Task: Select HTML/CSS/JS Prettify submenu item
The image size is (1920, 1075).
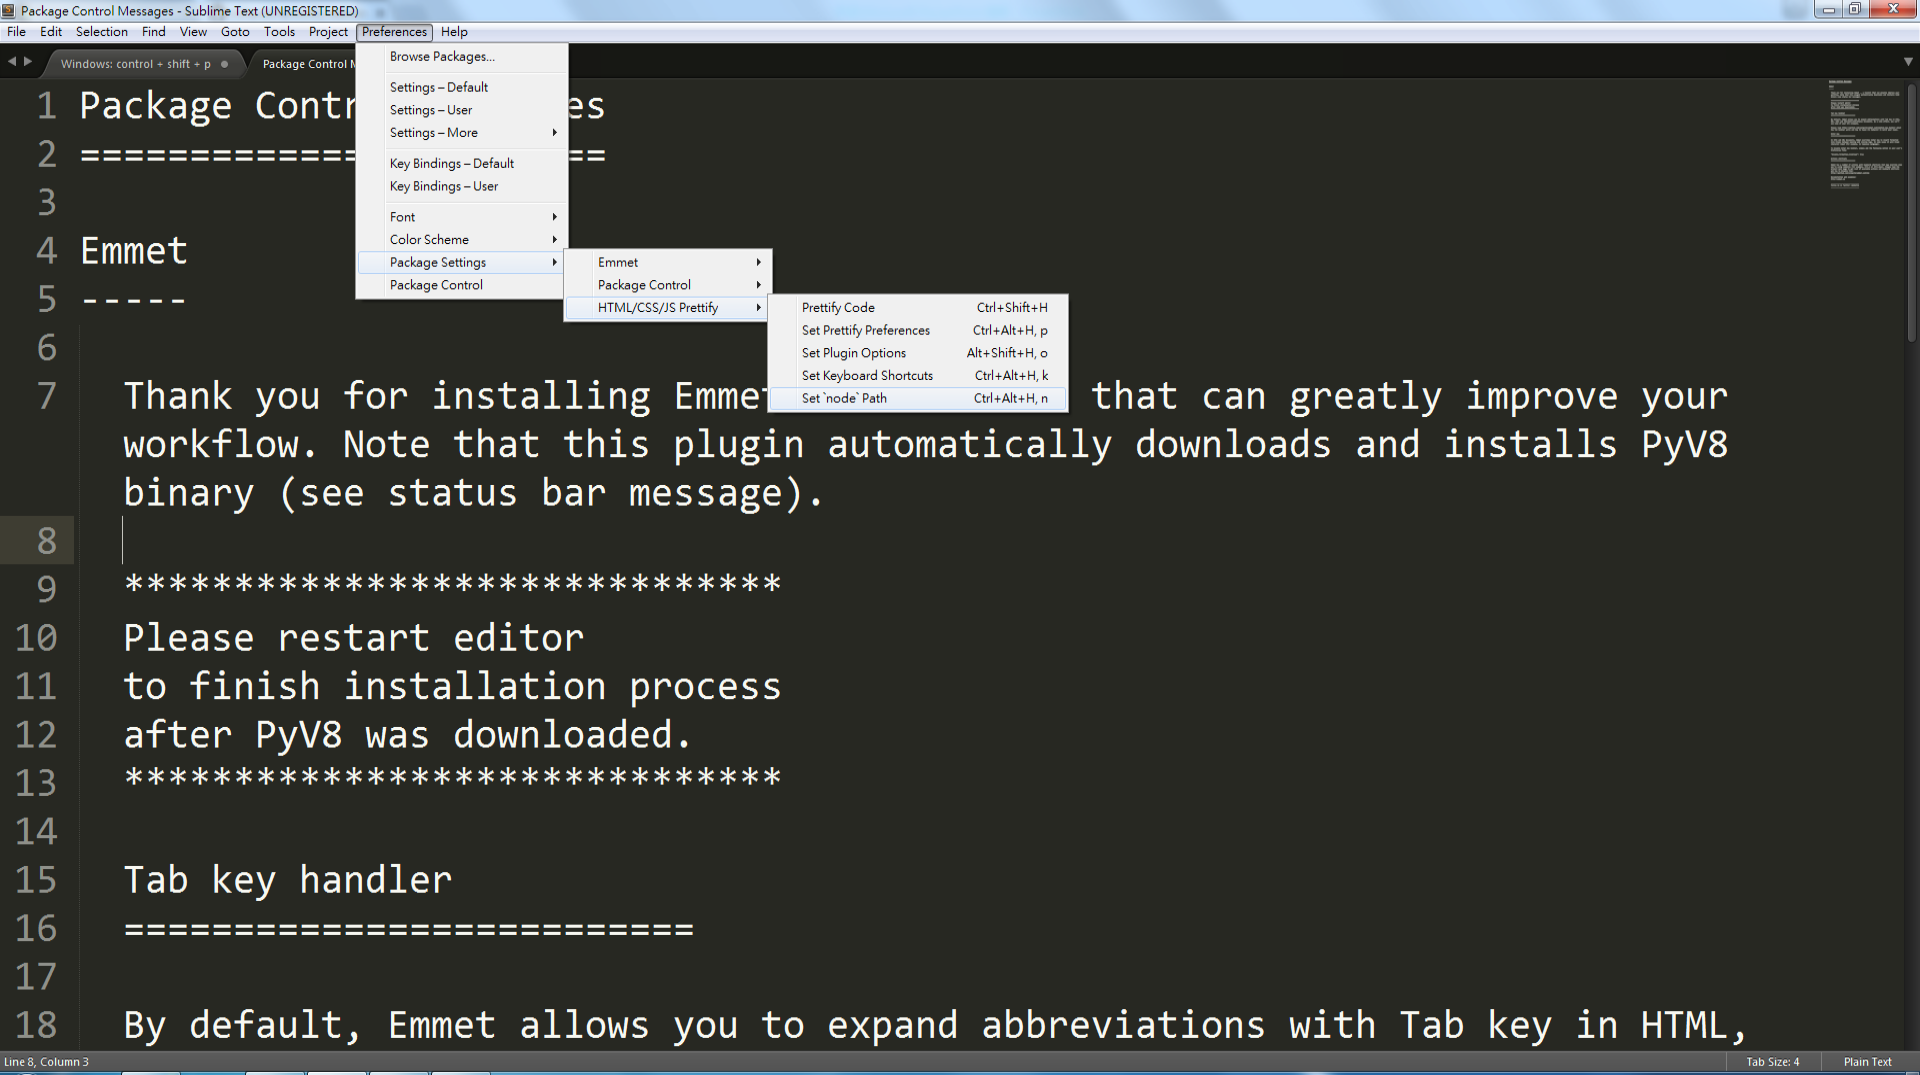Action: coord(668,308)
